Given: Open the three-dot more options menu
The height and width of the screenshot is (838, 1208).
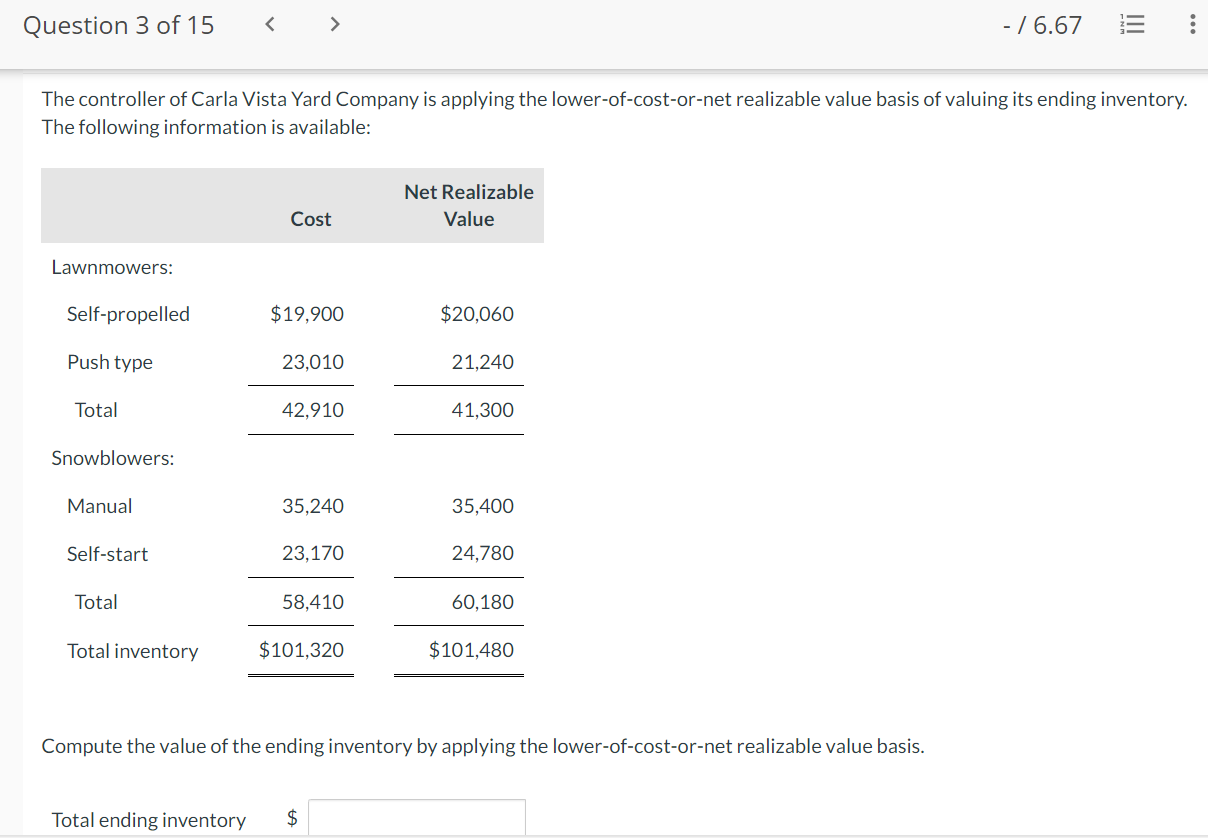Looking at the screenshot, I should [x=1191, y=25].
